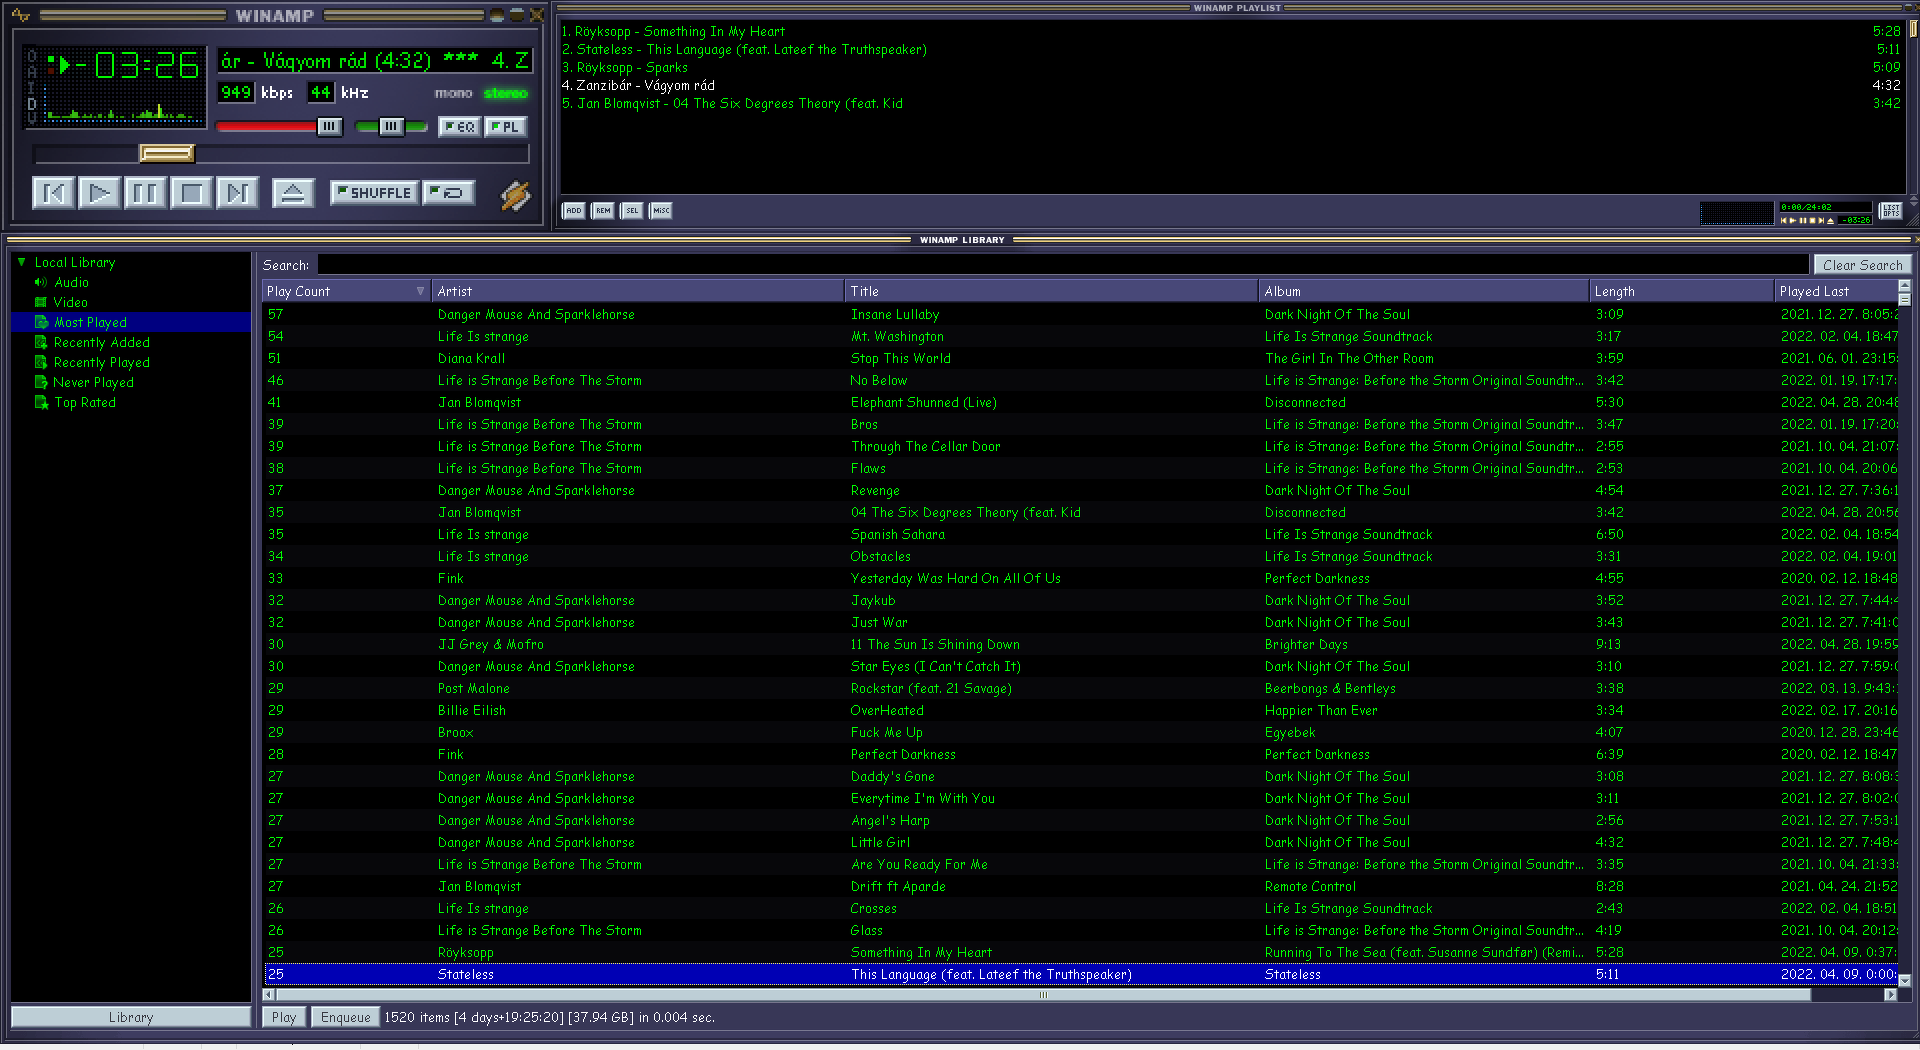1920x1050 pixels.
Task: Sort the library by Played Last column
Action: pyautogui.click(x=1836, y=292)
